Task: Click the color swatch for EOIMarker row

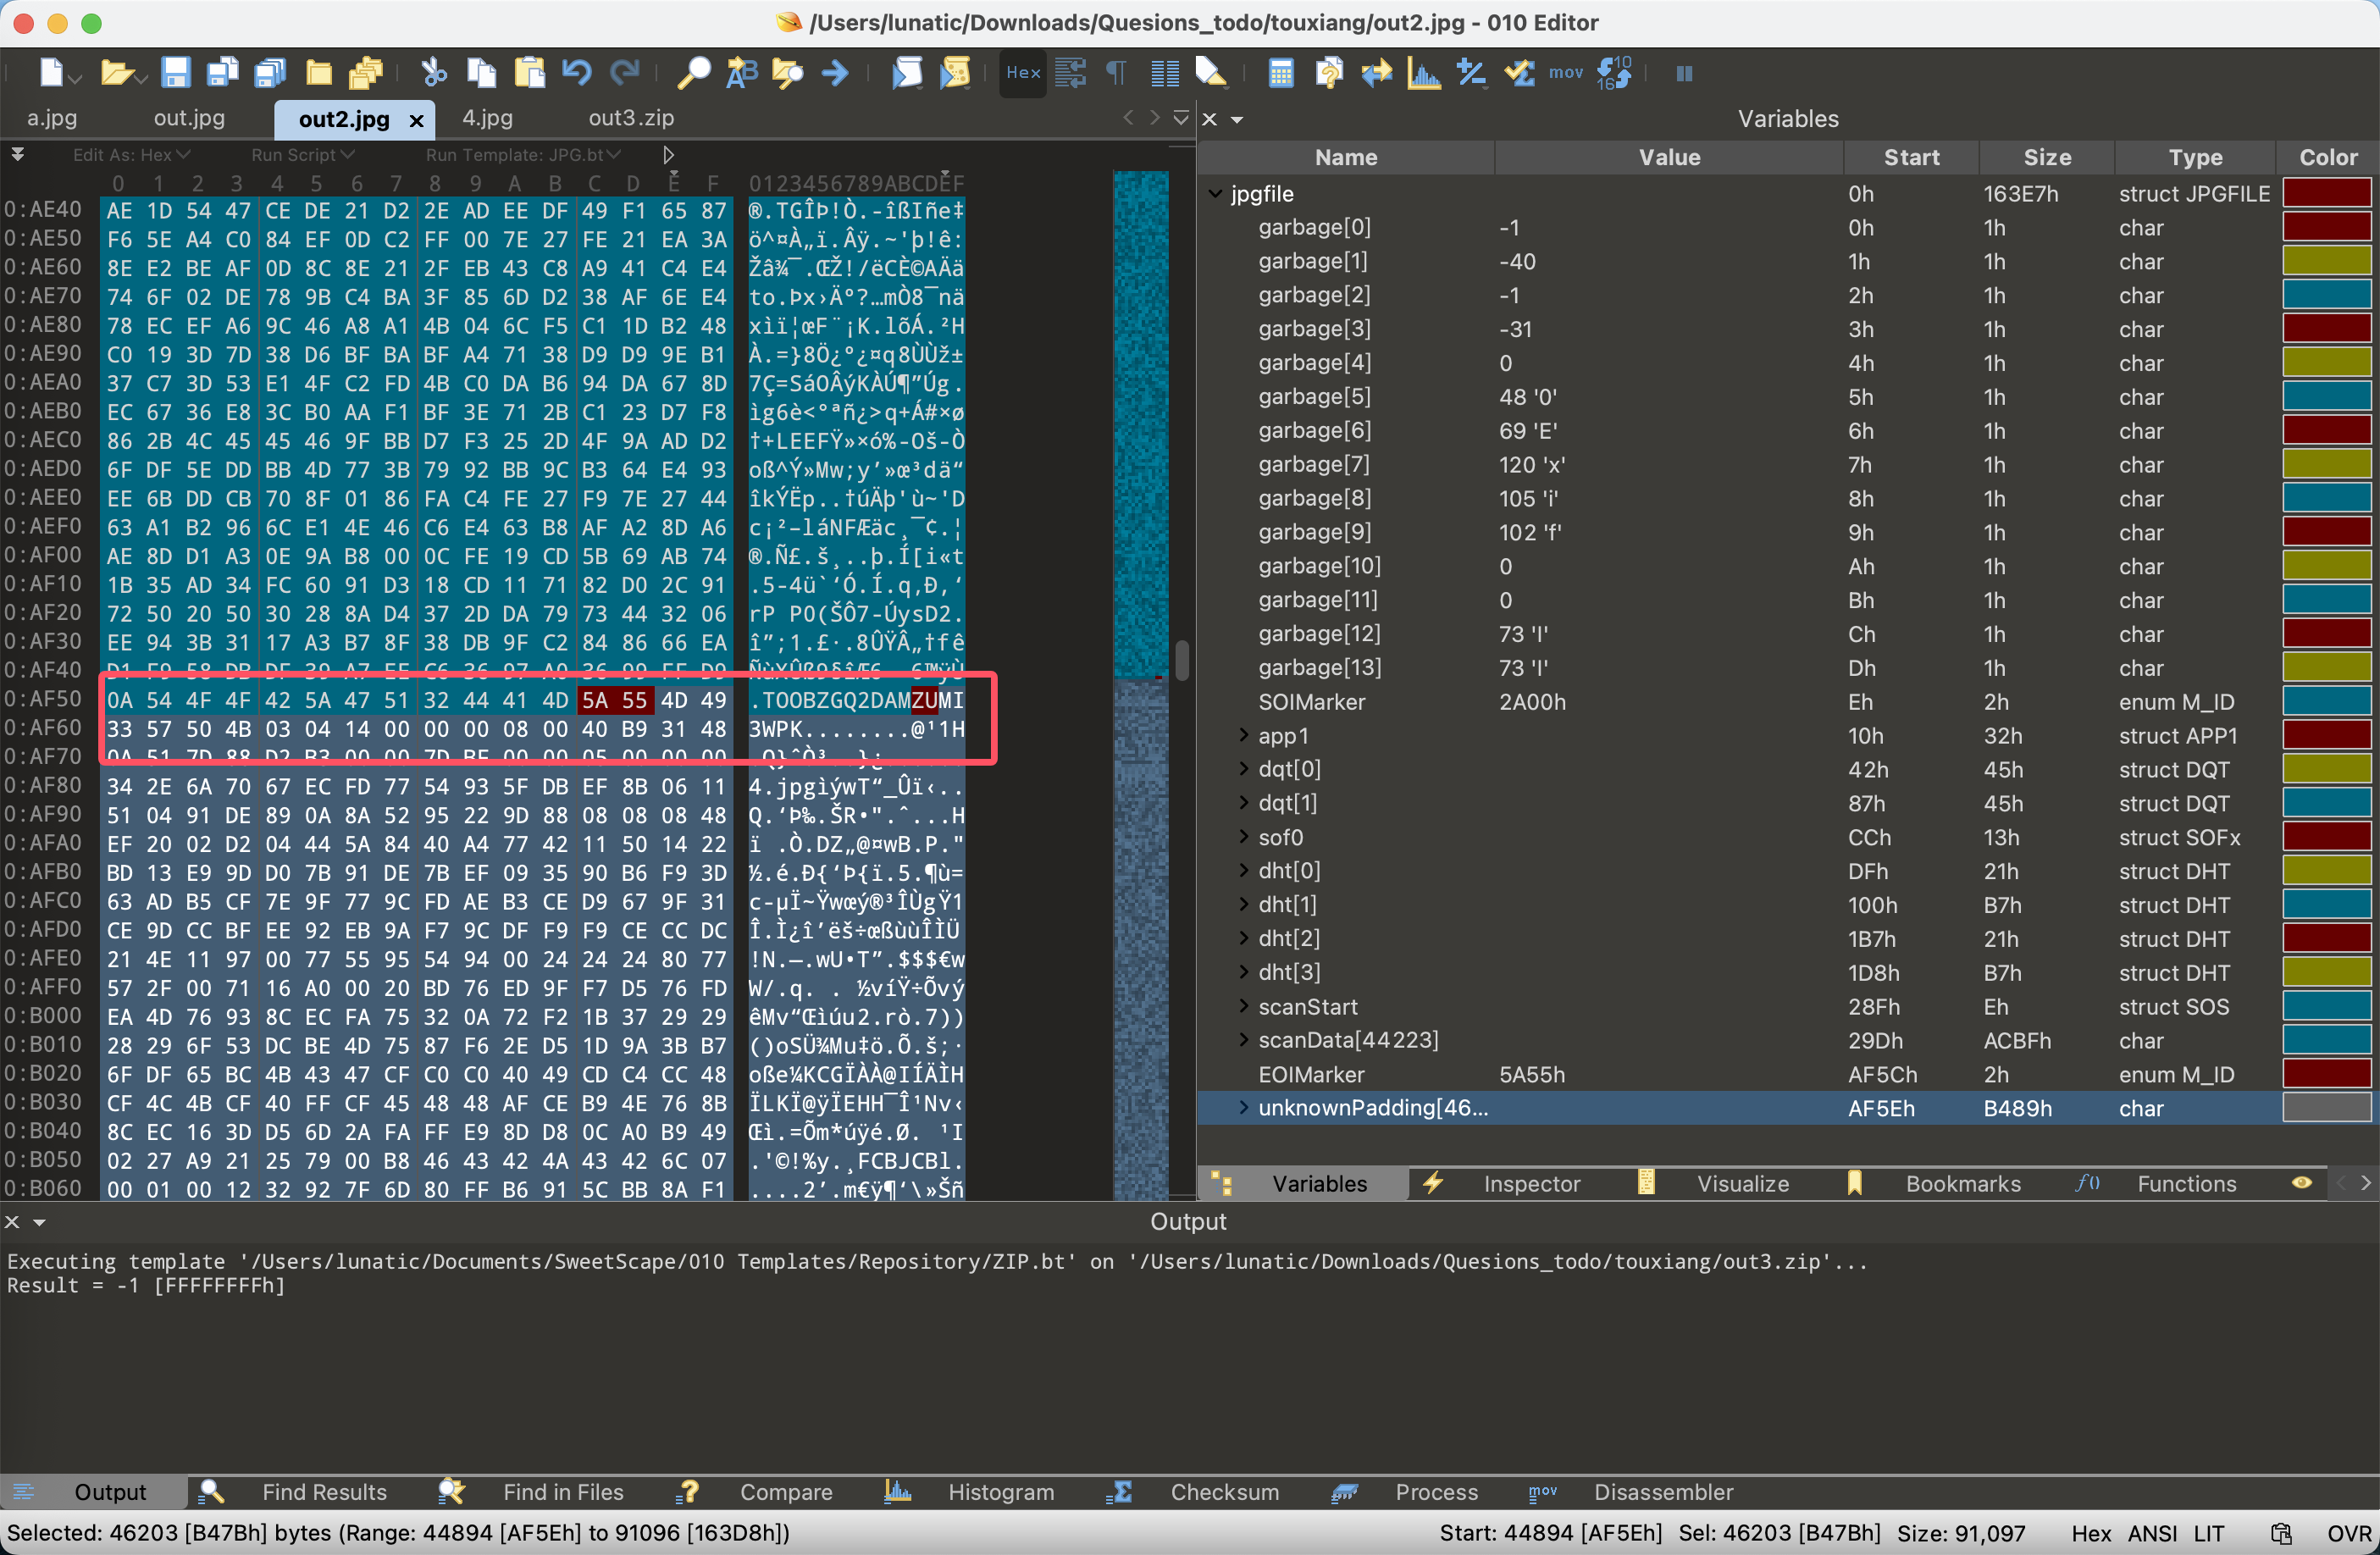Action: (x=2327, y=1074)
